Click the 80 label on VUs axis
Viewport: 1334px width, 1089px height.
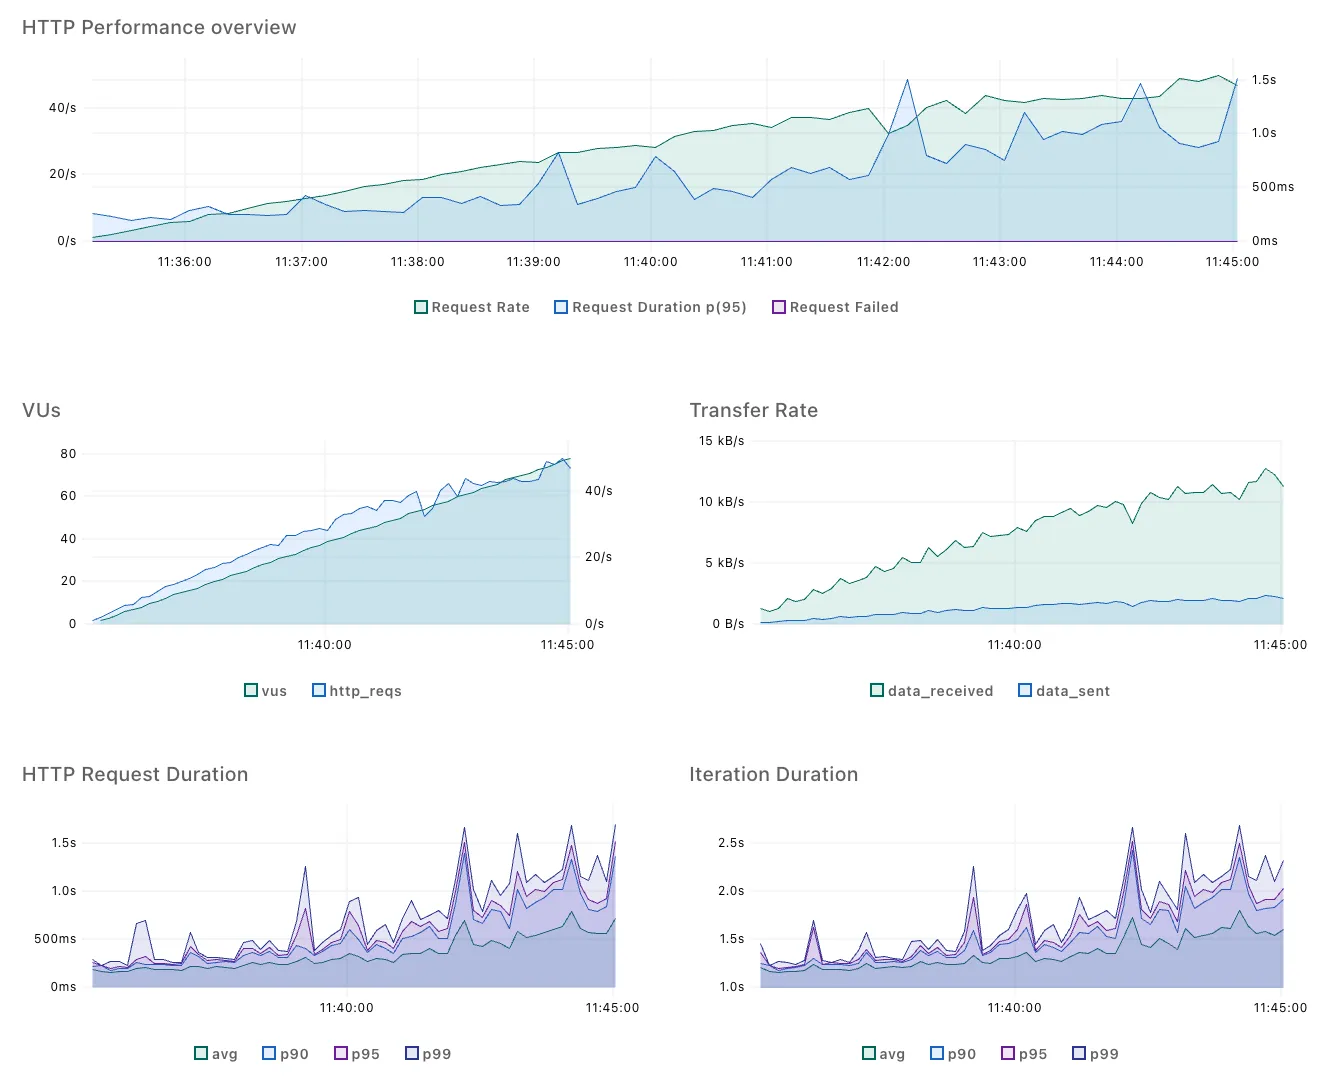point(68,454)
